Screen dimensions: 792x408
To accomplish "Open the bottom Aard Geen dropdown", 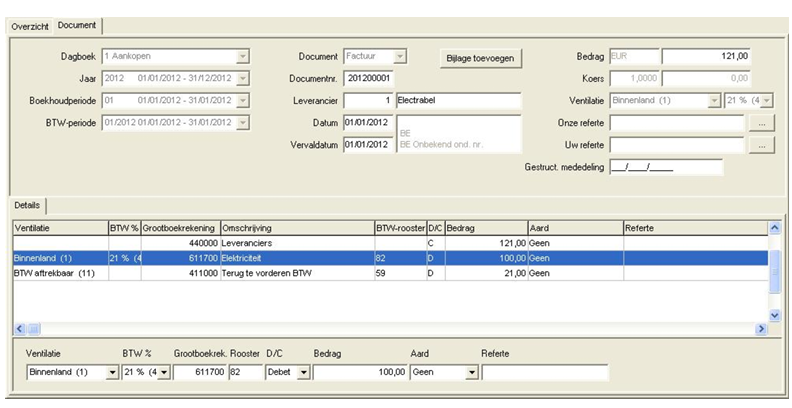I will tap(472, 373).
